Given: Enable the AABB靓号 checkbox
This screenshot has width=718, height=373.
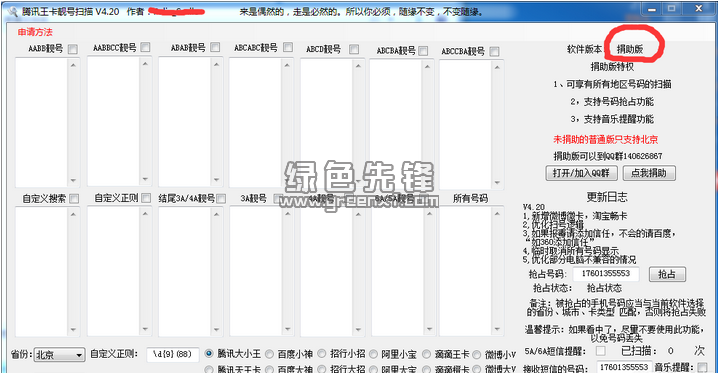Looking at the screenshot, I should (x=73, y=49).
